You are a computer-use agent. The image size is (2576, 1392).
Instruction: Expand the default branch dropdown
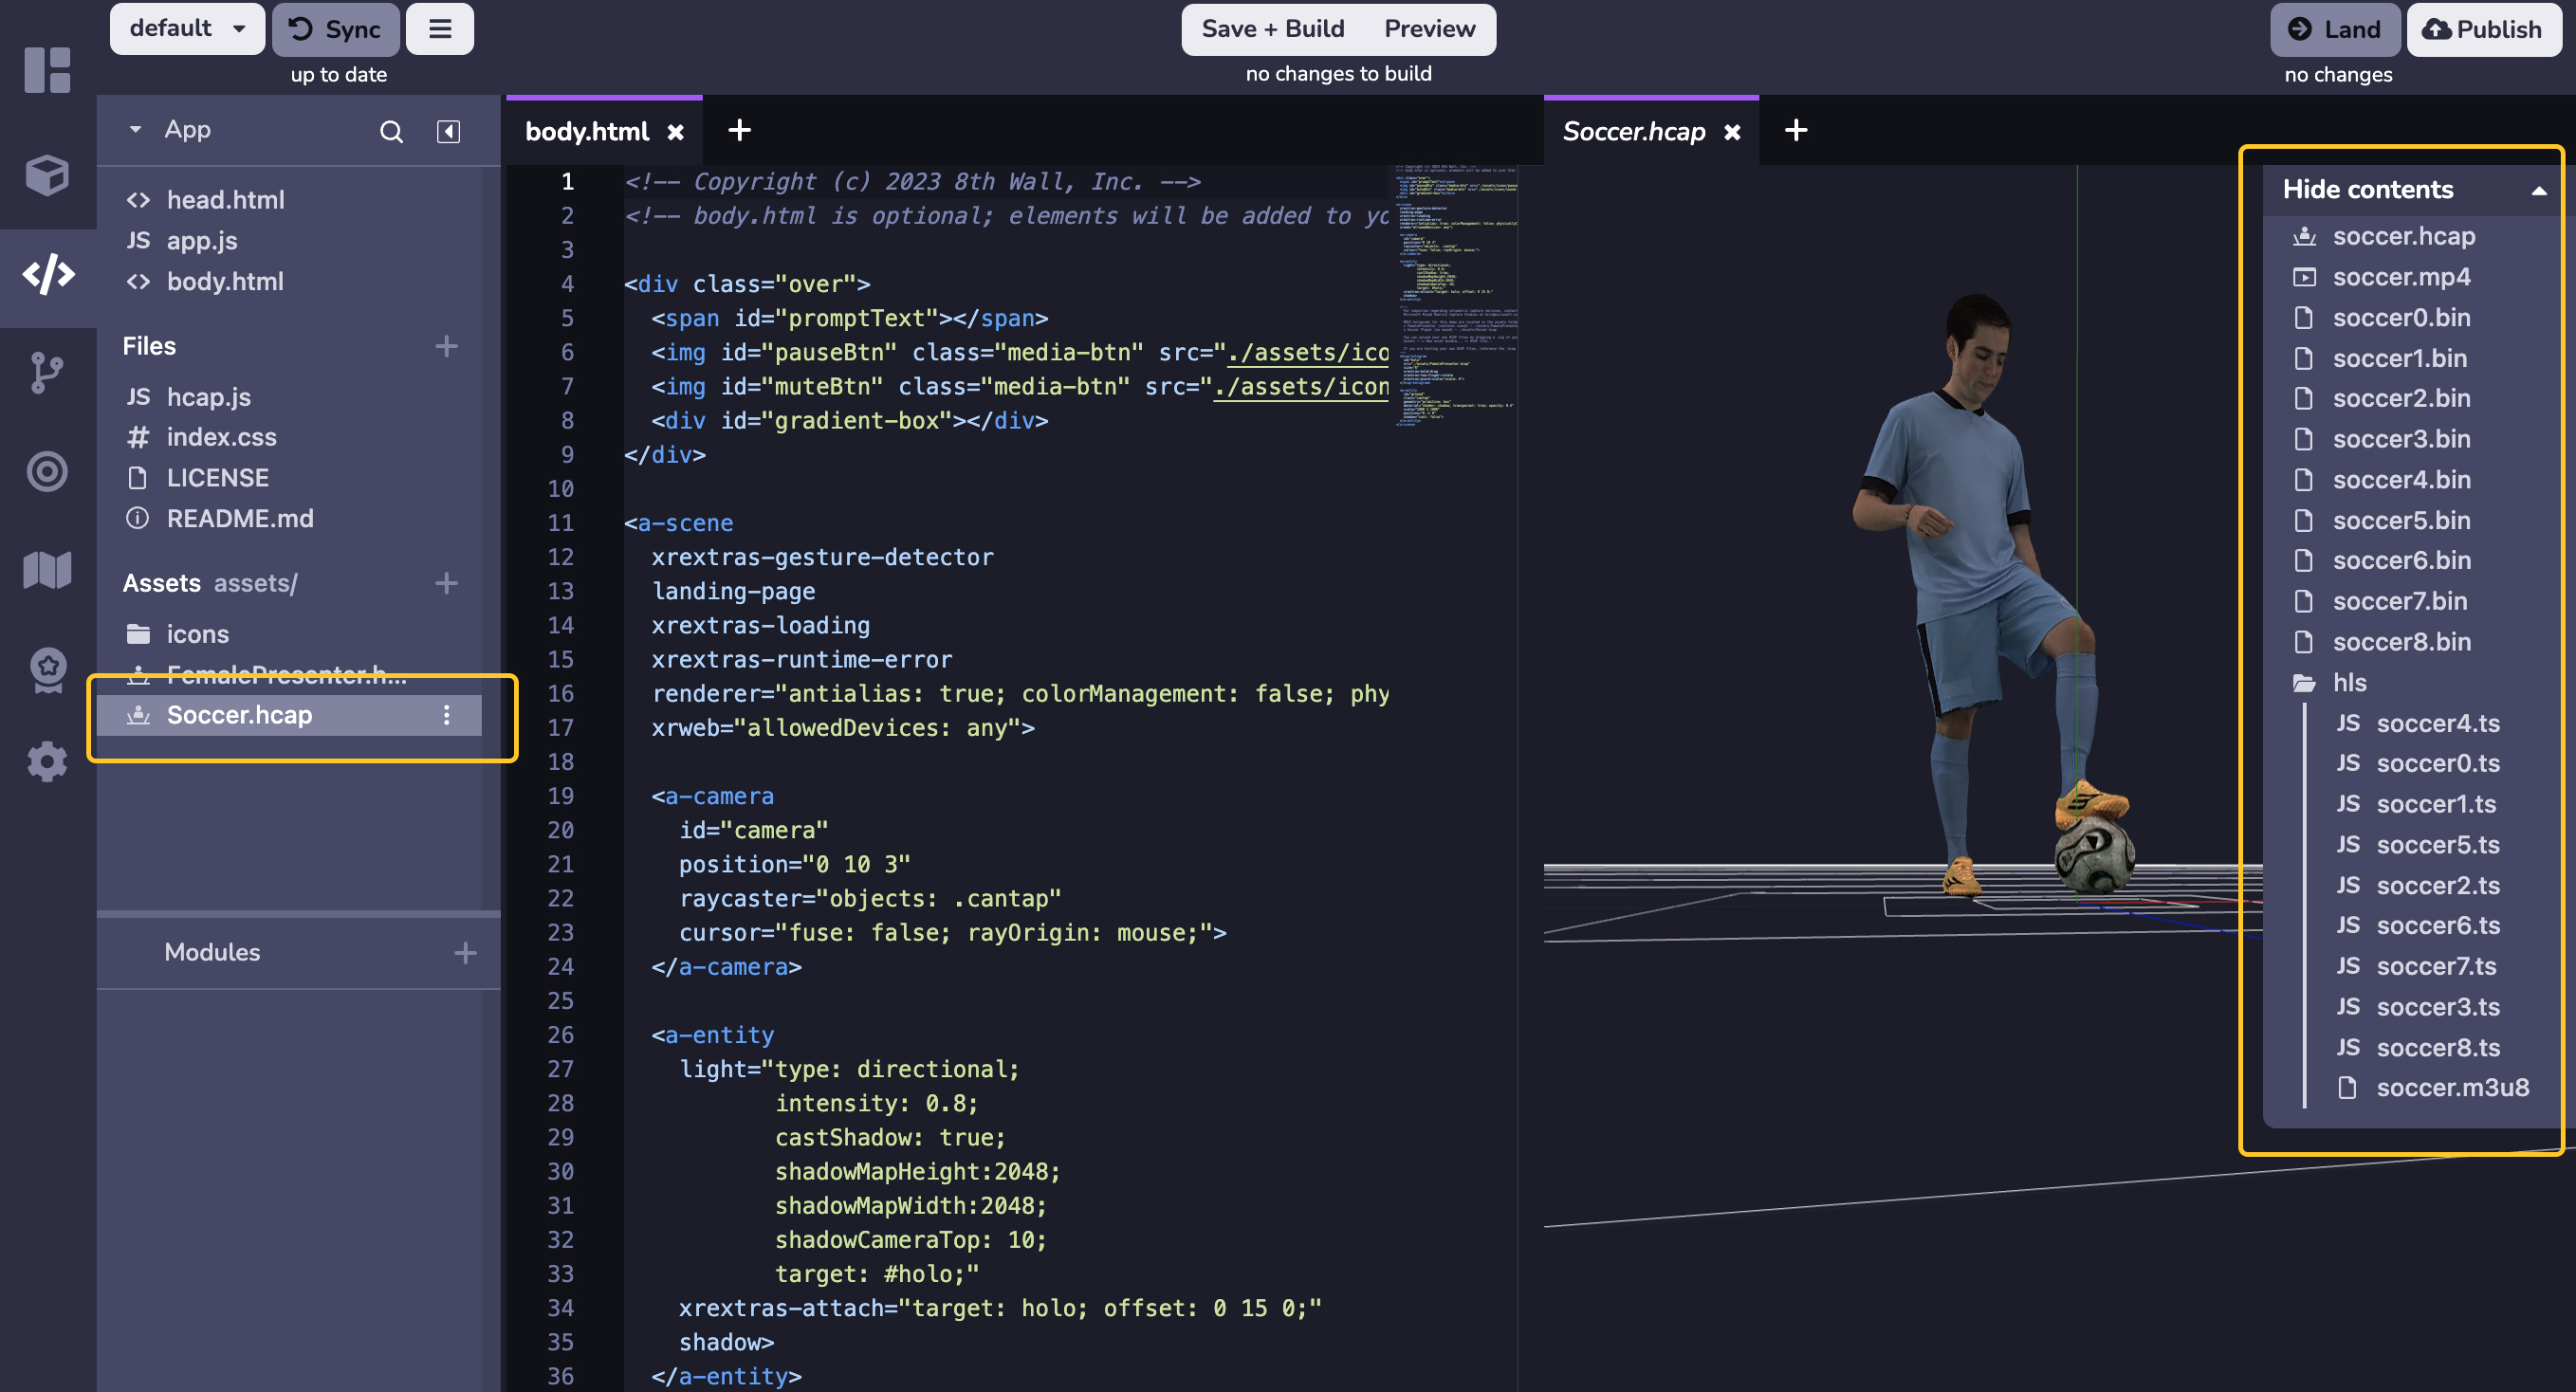(x=183, y=29)
